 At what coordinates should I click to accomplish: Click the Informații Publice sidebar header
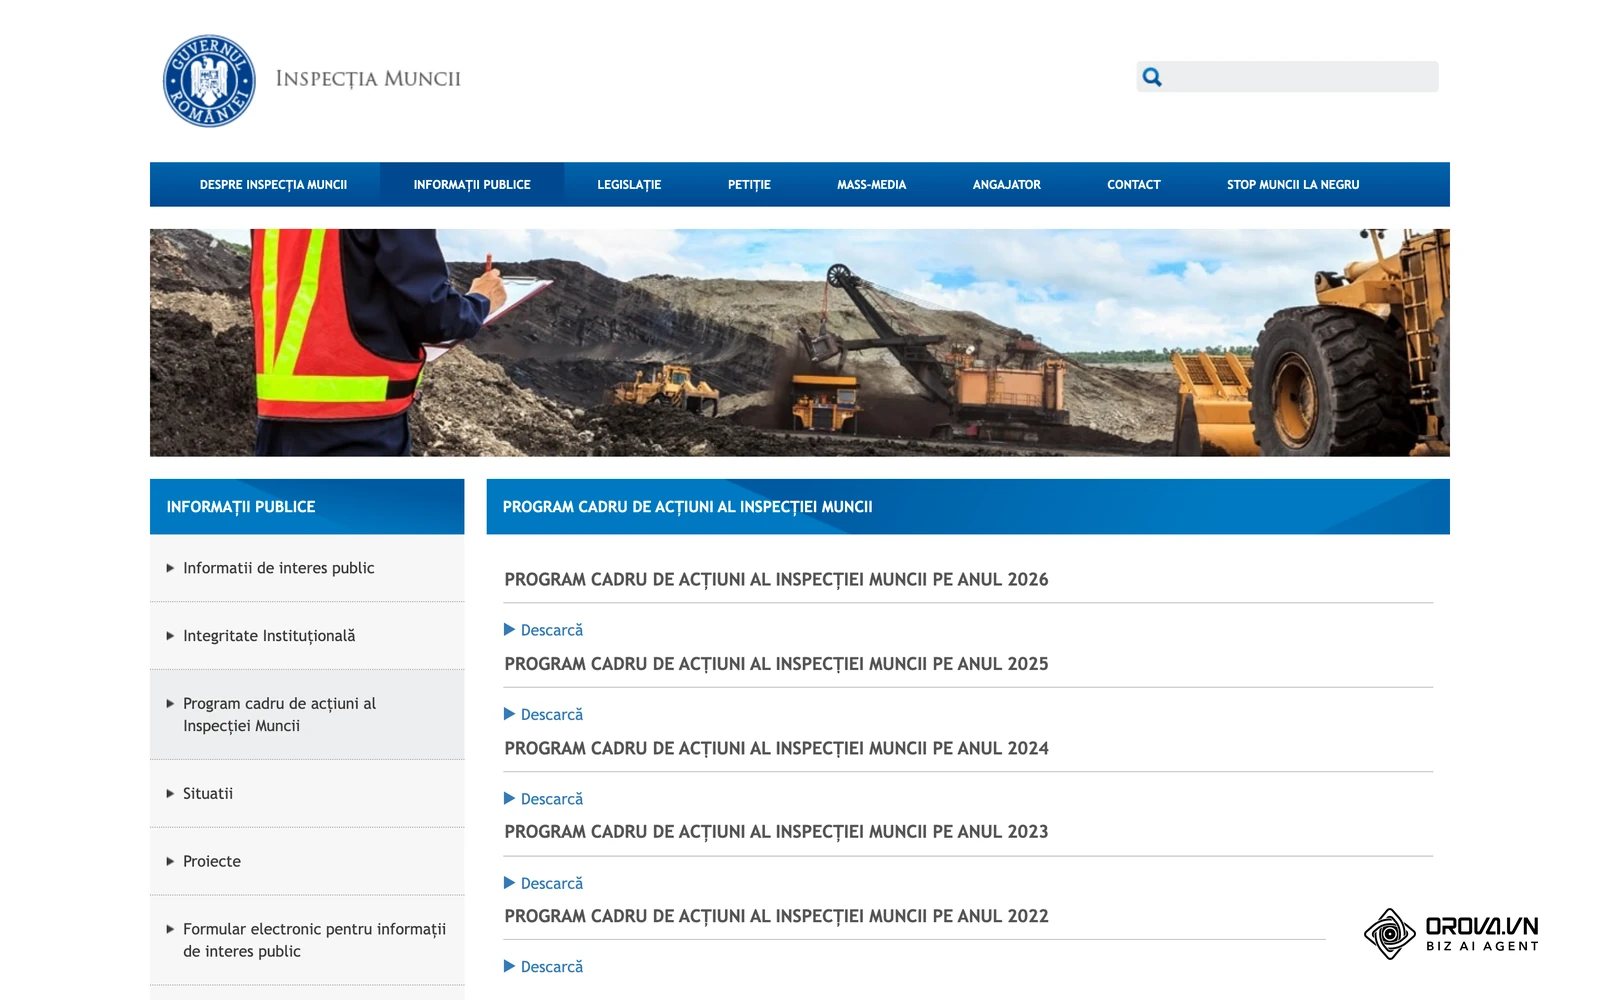pyautogui.click(x=307, y=507)
